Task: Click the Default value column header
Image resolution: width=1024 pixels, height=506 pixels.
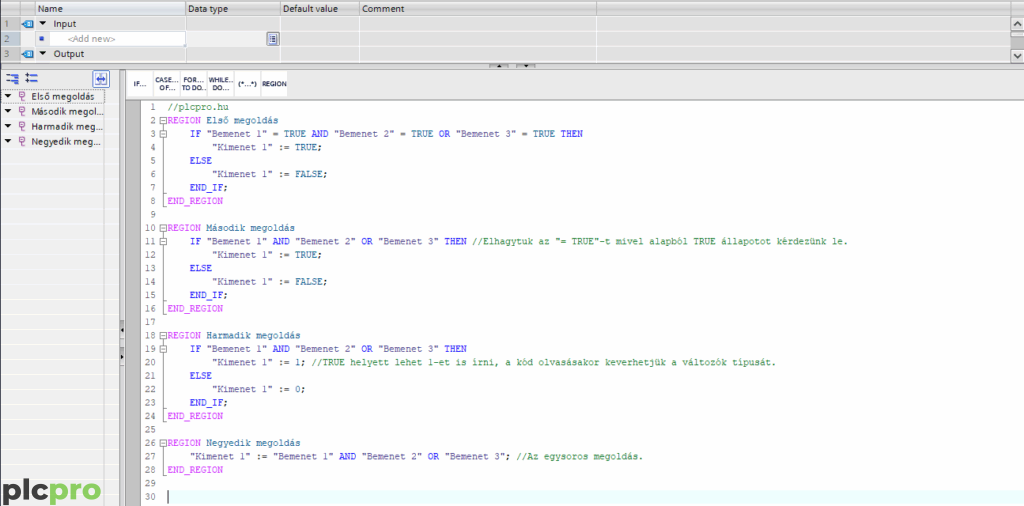Action: click(x=320, y=9)
